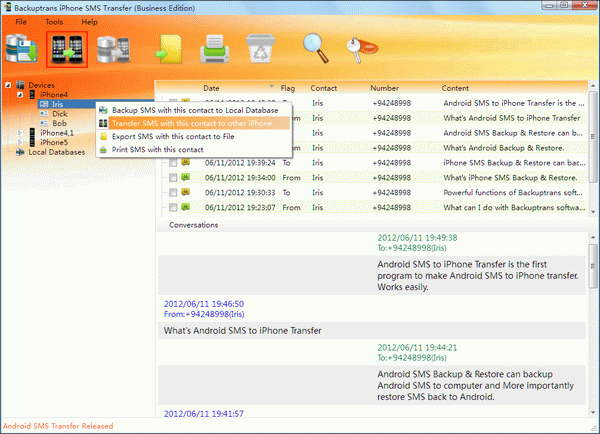The image size is (600, 434).
Task: Collapse the iPhone4 device node
Action: (x=20, y=95)
